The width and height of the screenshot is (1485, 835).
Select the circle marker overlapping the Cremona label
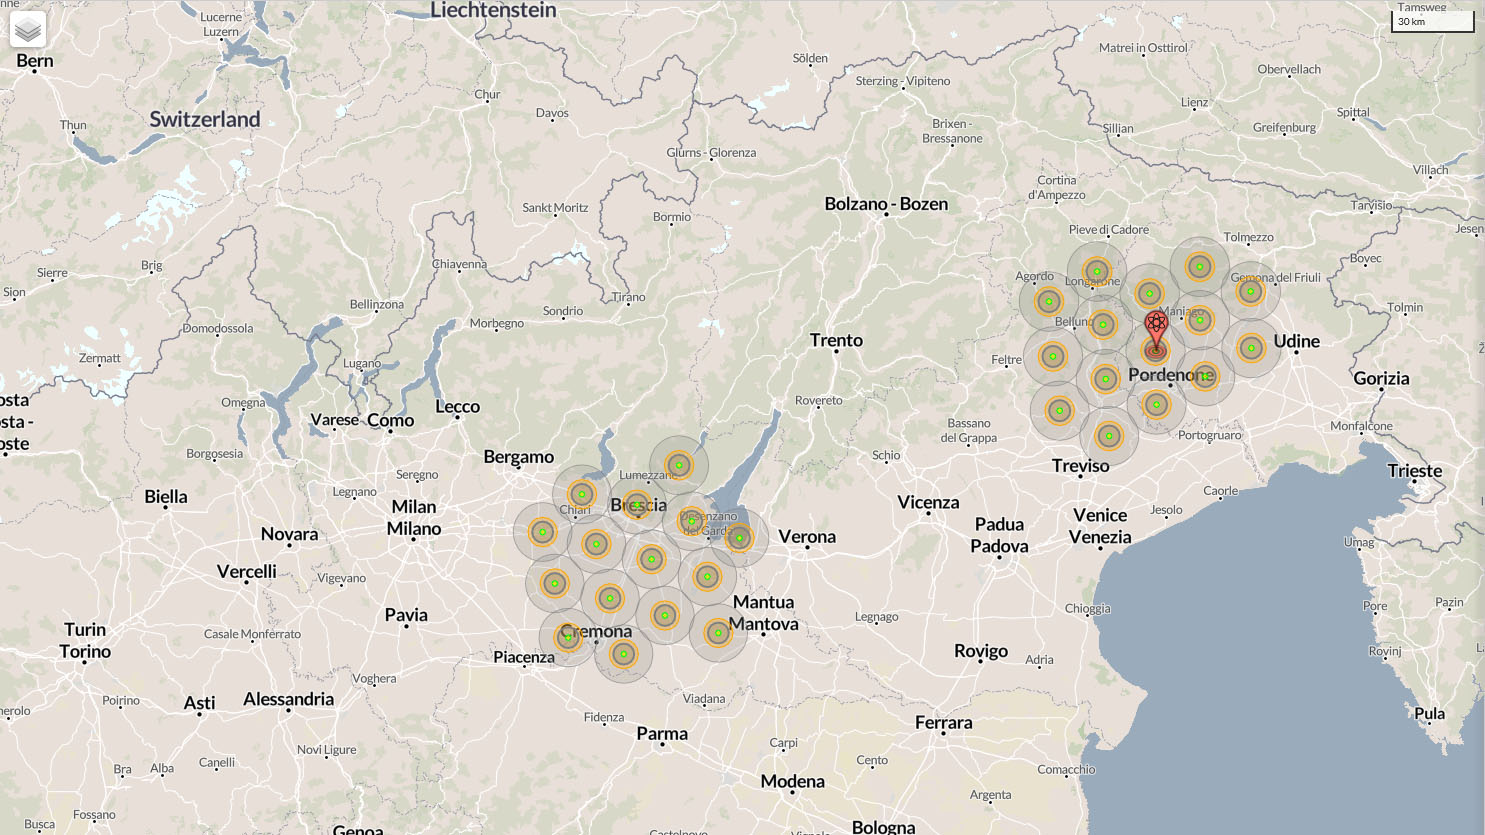pos(568,637)
